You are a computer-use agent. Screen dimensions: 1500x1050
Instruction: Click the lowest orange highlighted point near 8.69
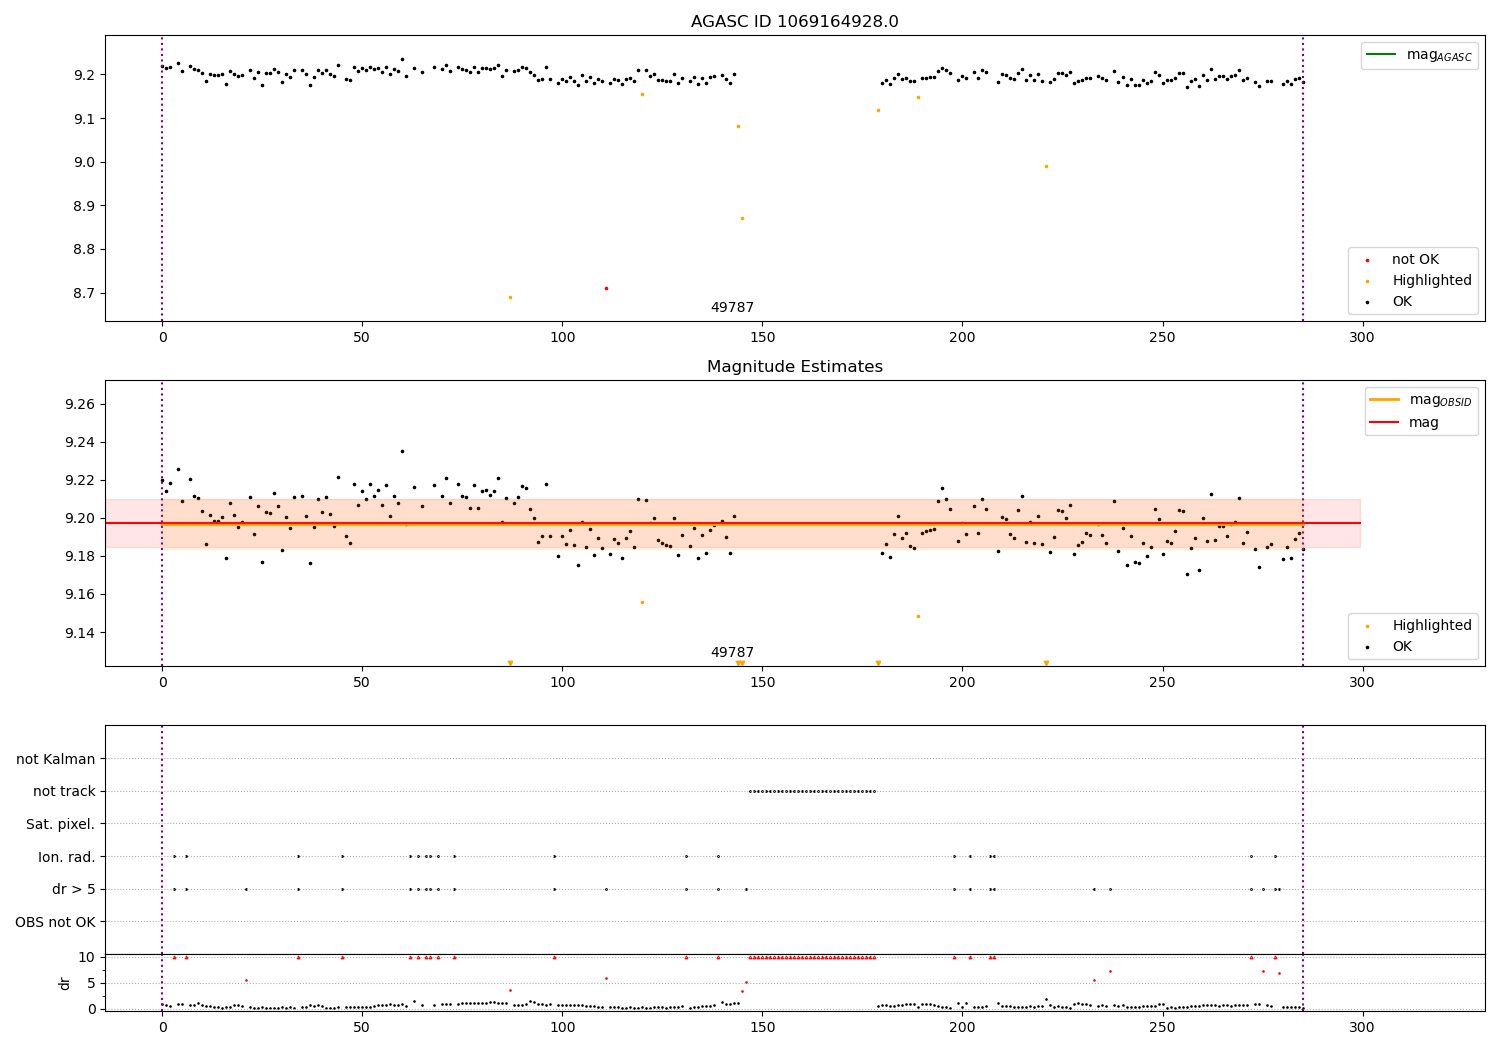coord(510,297)
